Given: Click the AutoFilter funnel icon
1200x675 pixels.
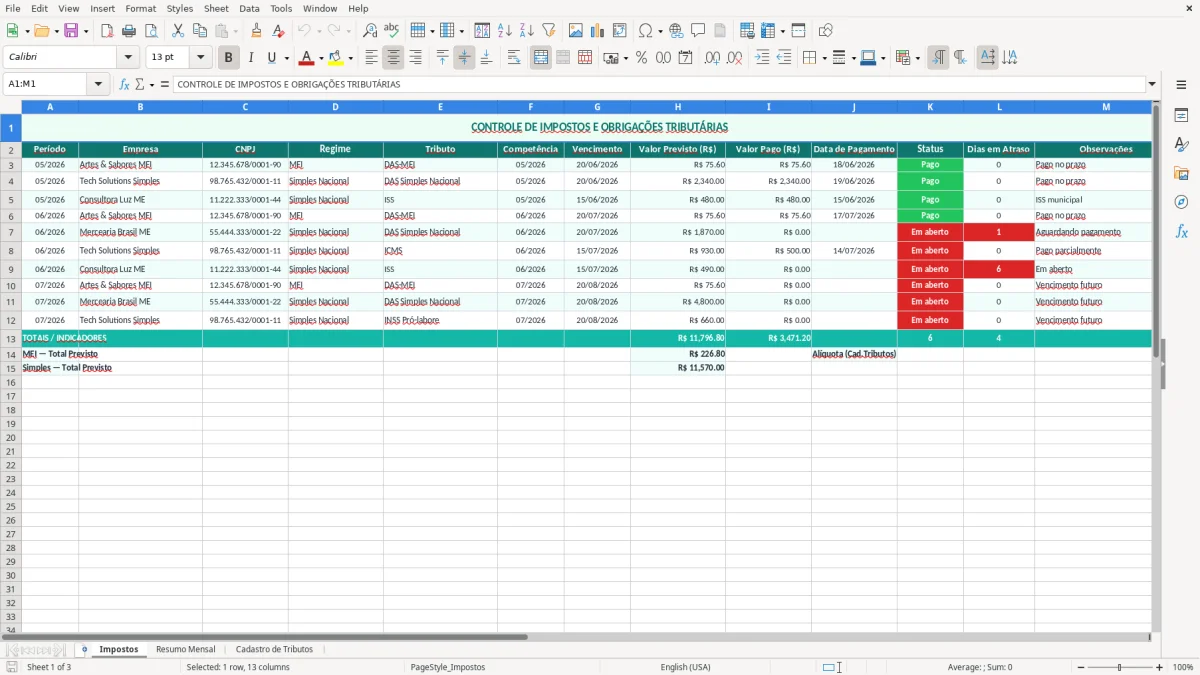Looking at the screenshot, I should click(x=549, y=31).
